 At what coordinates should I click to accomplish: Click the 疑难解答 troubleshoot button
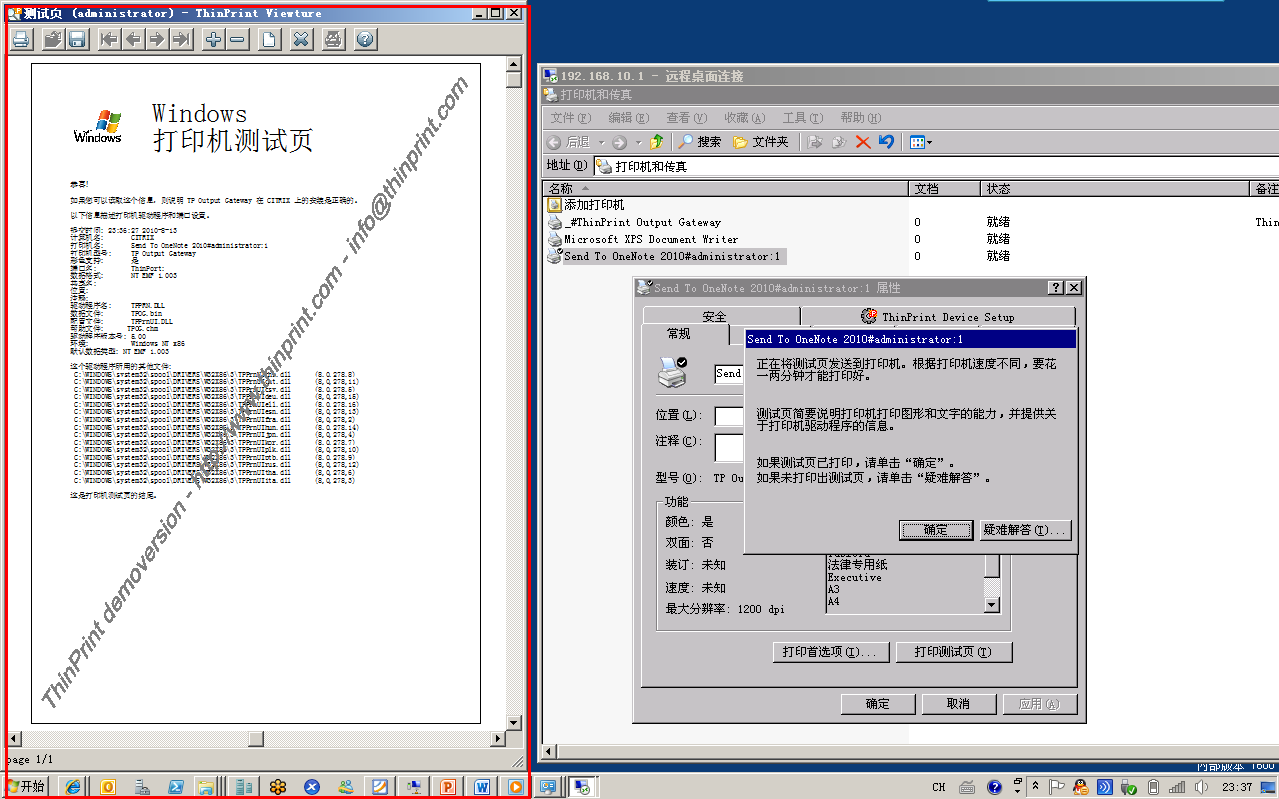pyautogui.click(x=1024, y=530)
